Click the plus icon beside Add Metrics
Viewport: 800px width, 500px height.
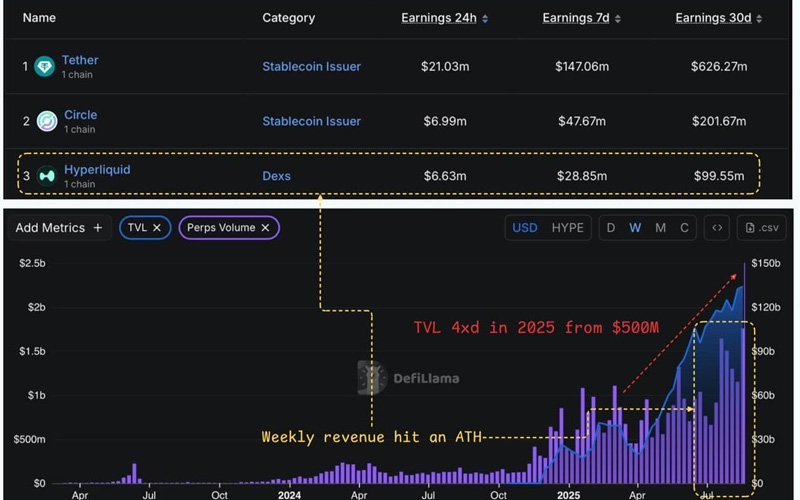pyautogui.click(x=97, y=228)
